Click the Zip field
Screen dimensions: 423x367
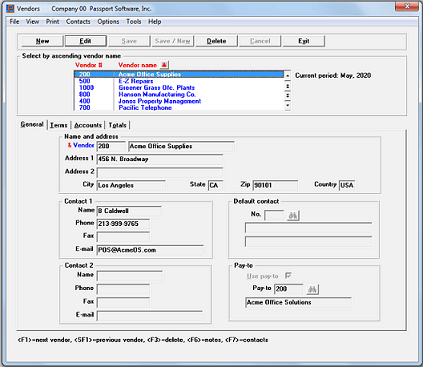[x=275, y=185]
